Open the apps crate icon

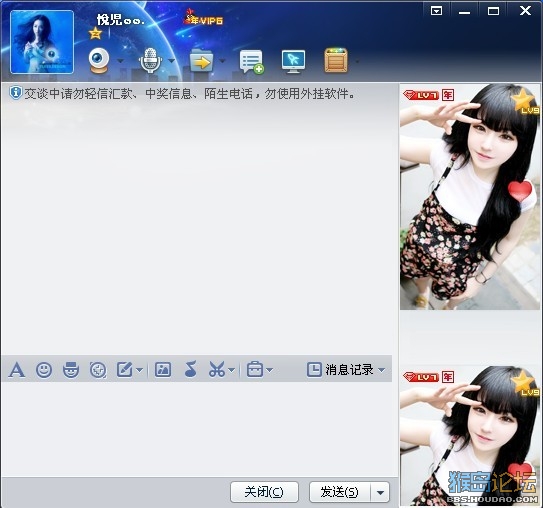pos(336,61)
